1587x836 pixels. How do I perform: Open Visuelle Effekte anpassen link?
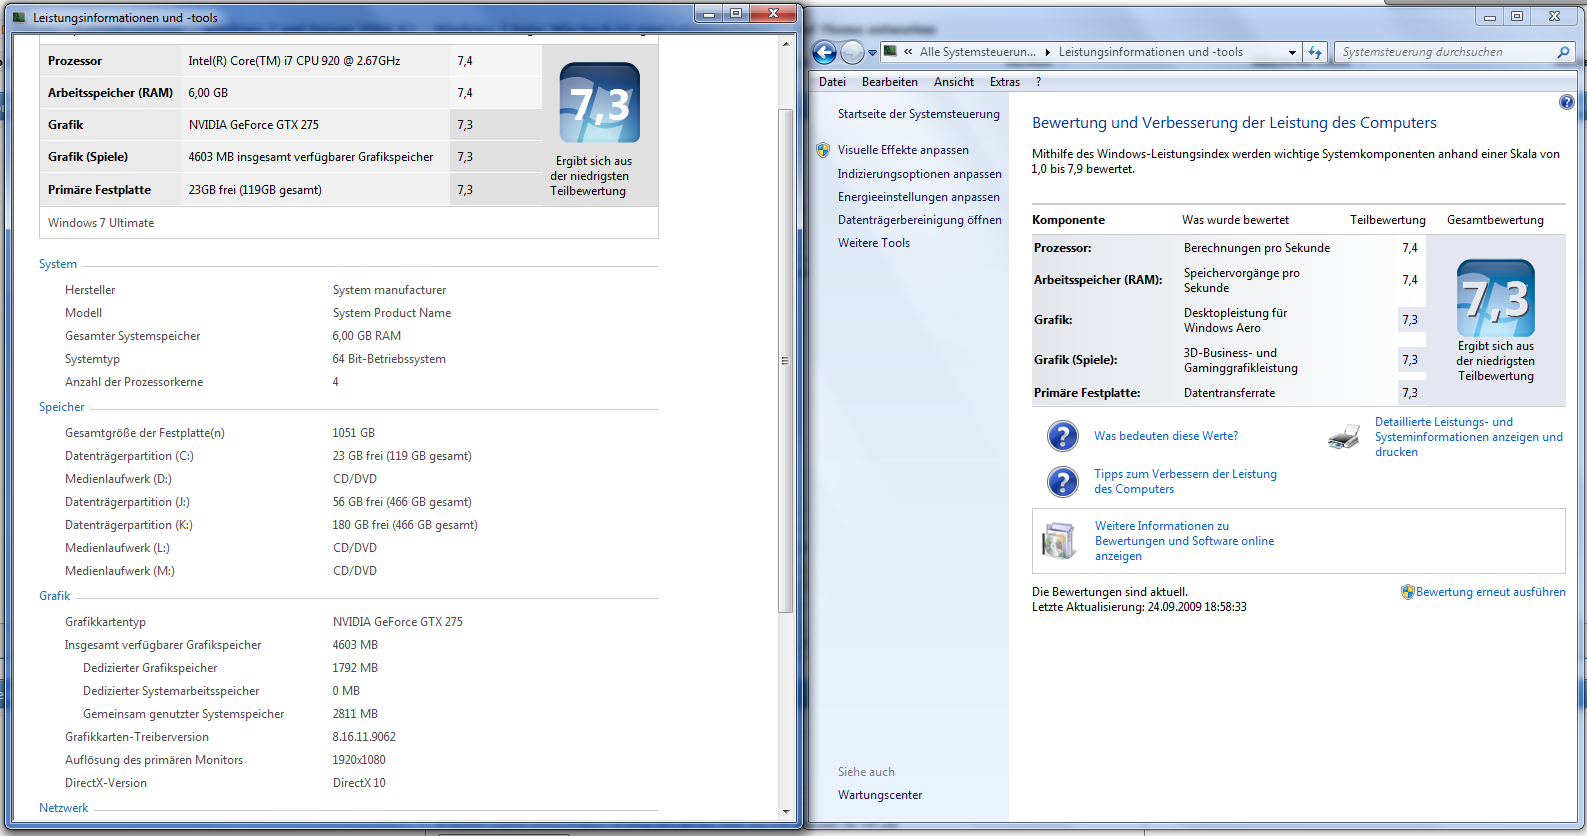(903, 150)
